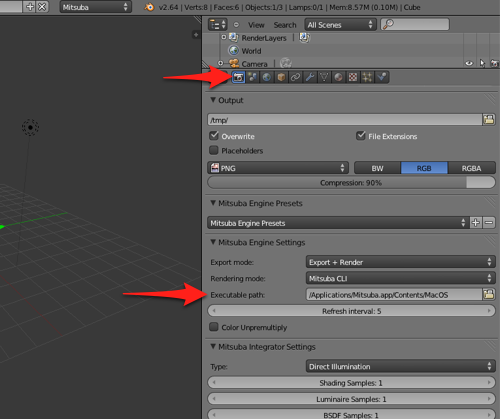Click the outliner search filter field

(415, 24)
